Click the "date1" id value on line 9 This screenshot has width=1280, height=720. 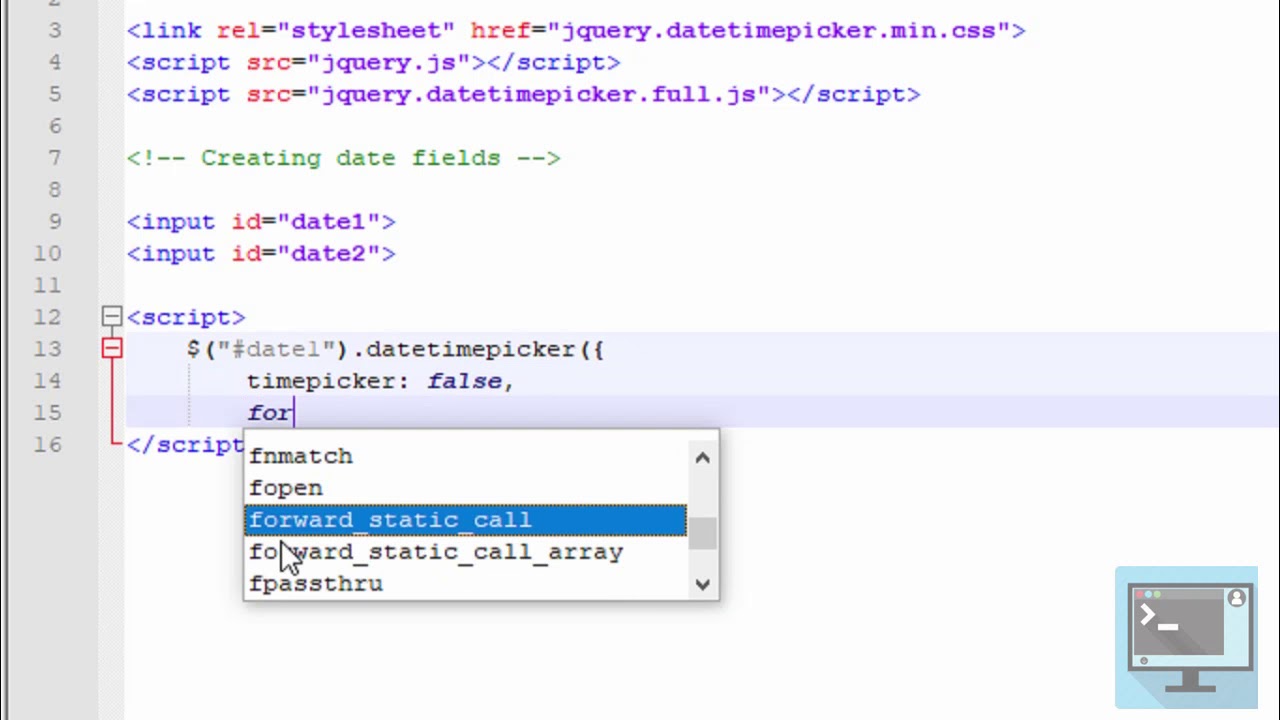click(x=329, y=222)
